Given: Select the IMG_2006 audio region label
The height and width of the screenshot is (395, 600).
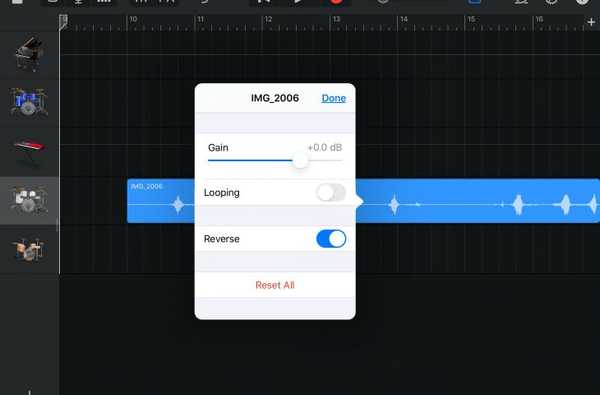Looking at the screenshot, I should pyautogui.click(x=147, y=186).
